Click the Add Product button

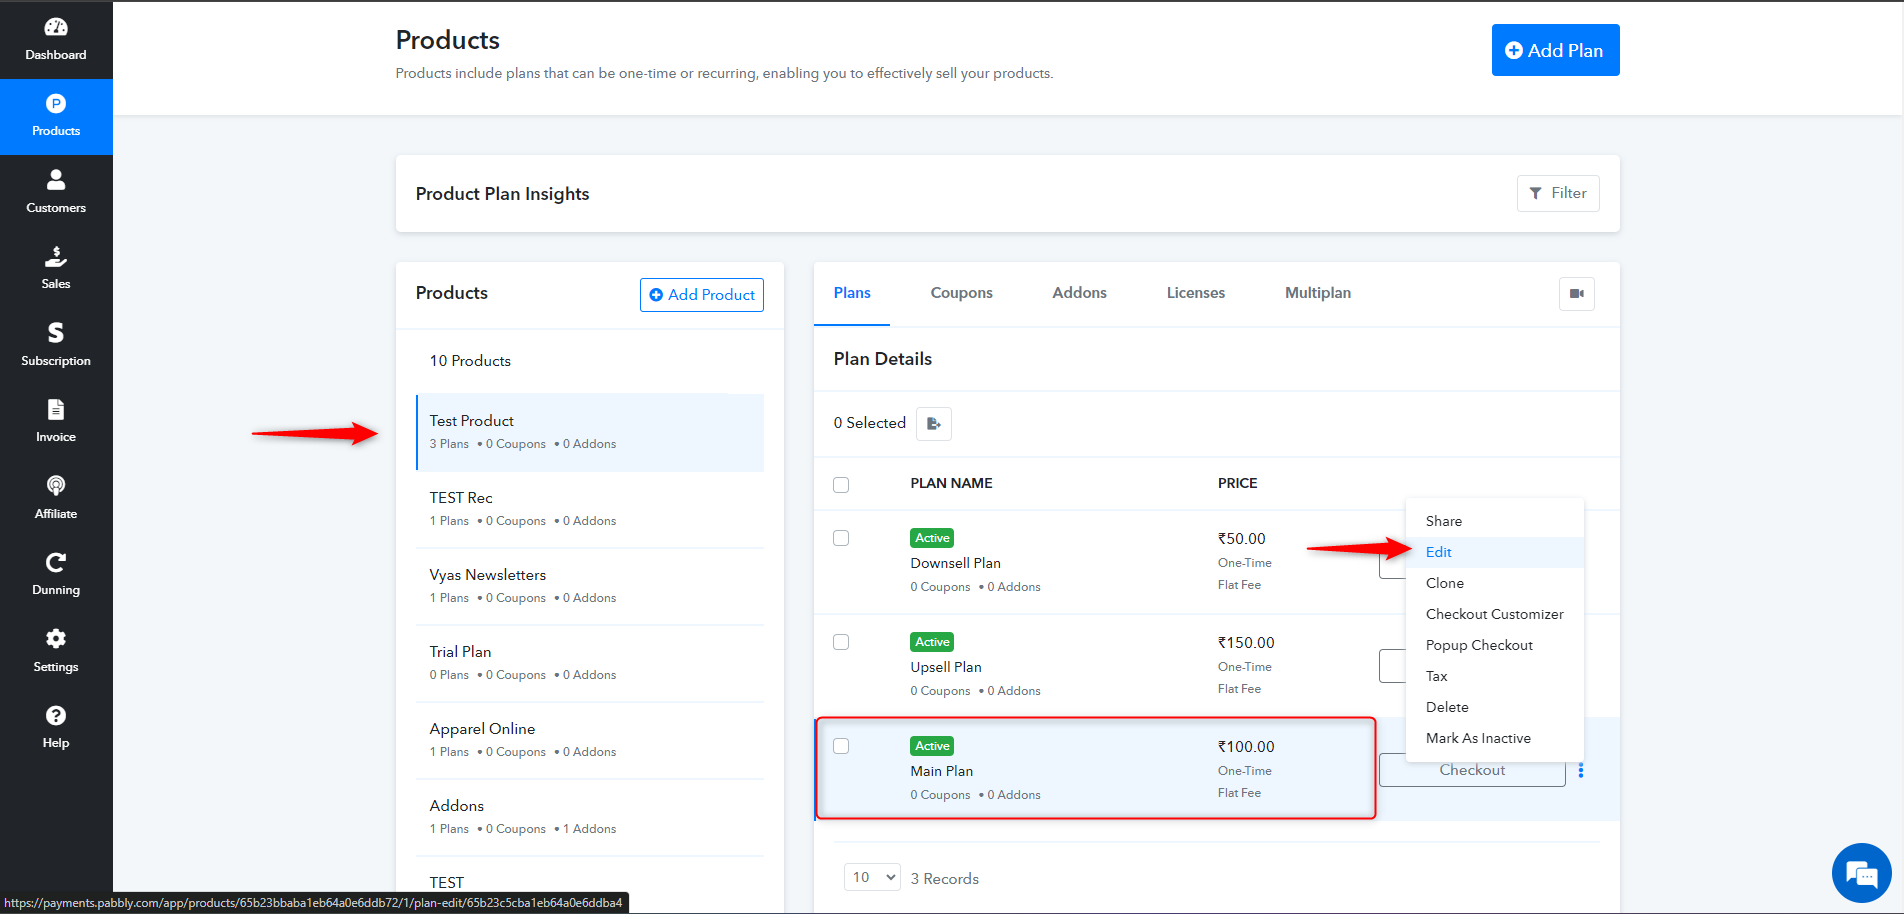click(702, 295)
